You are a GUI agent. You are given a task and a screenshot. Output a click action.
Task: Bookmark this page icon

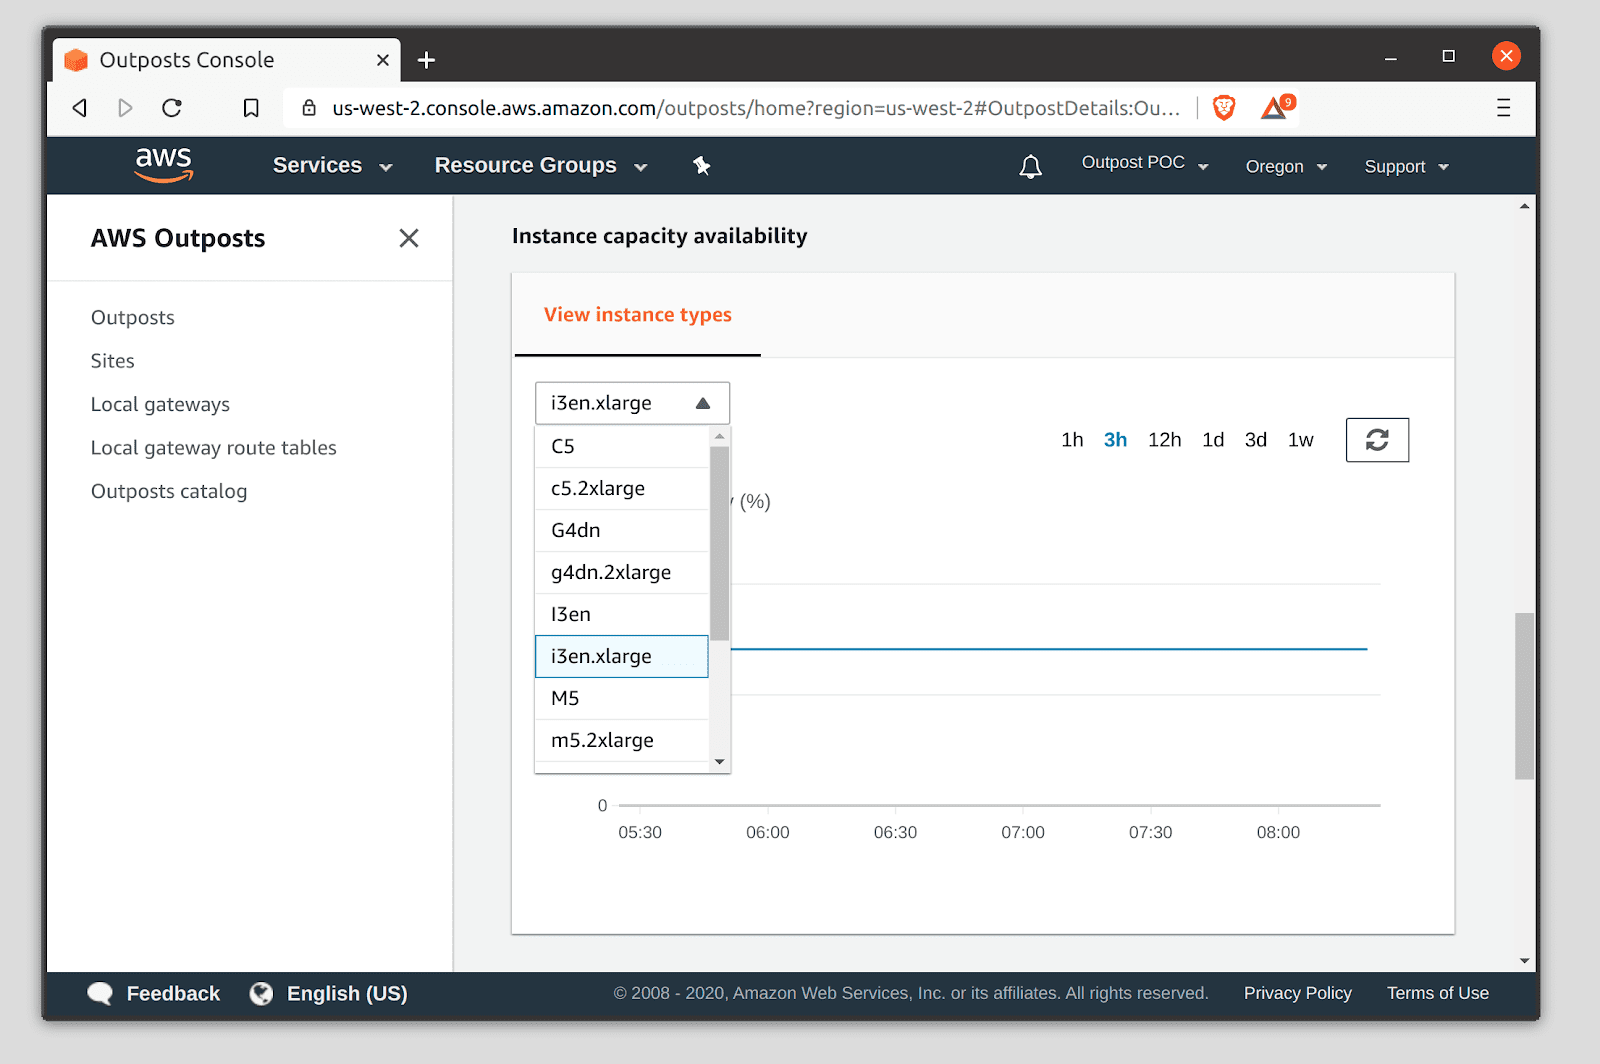(251, 108)
